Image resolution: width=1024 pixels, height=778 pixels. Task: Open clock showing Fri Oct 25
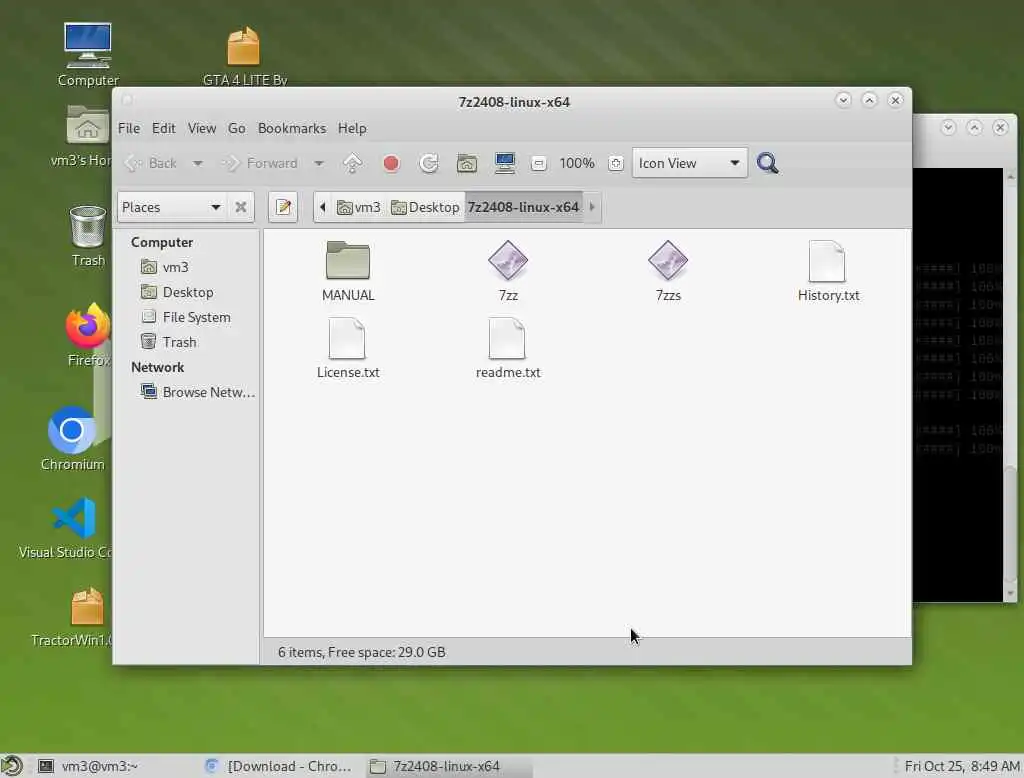(961, 766)
